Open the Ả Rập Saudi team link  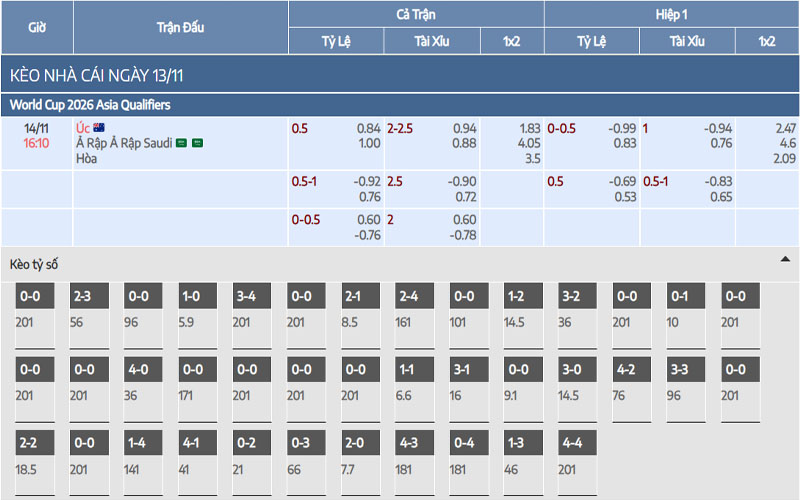(123, 143)
